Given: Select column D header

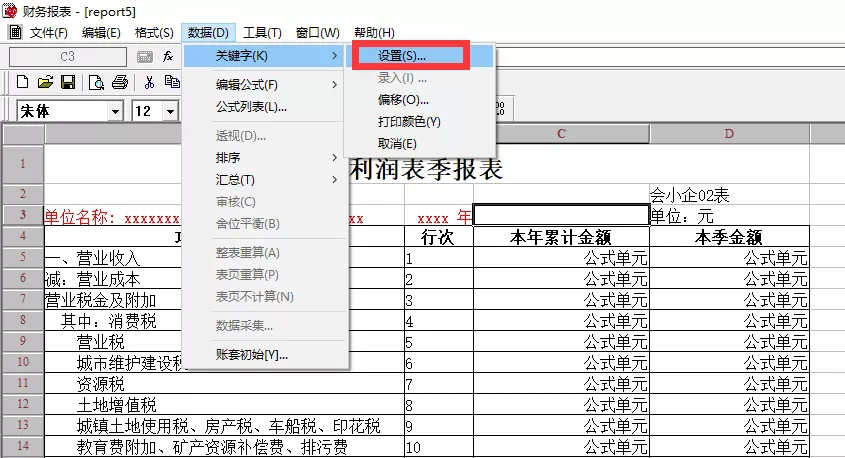Looking at the screenshot, I should coord(729,133).
